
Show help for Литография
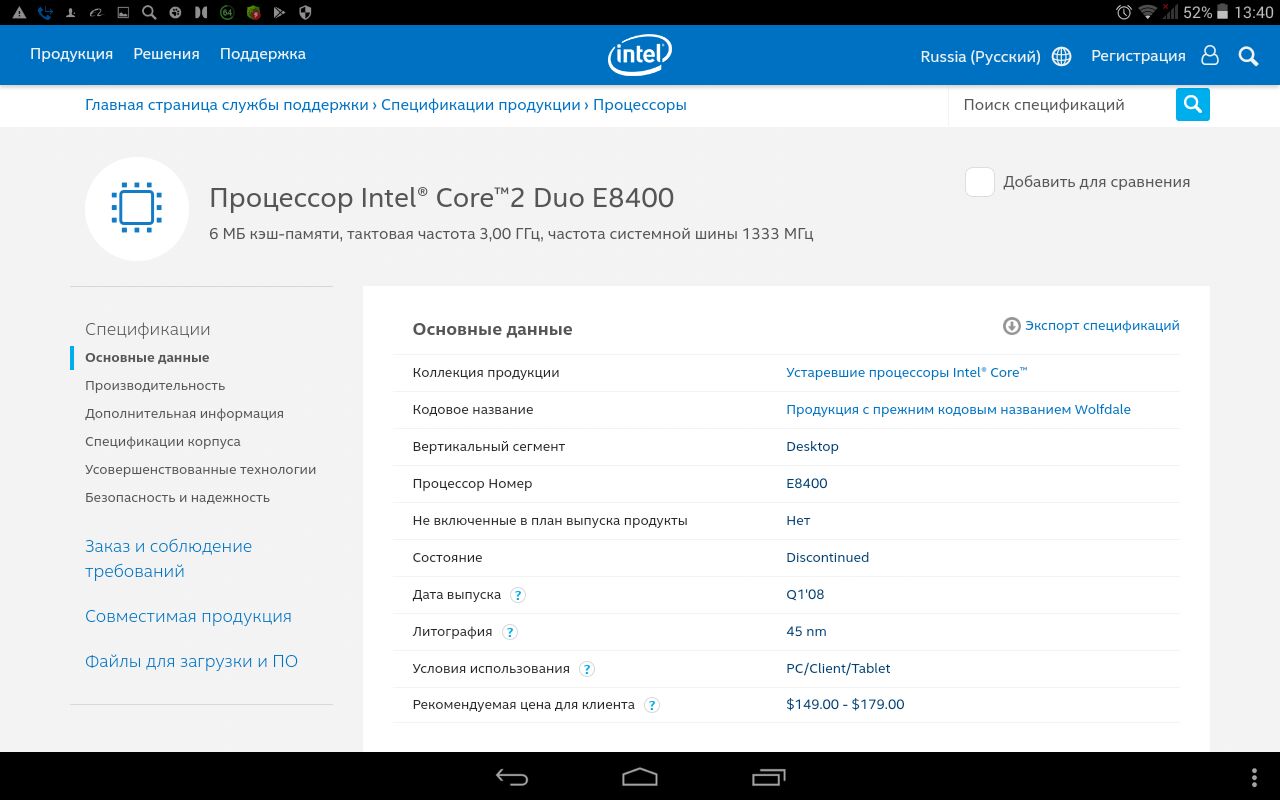(510, 632)
